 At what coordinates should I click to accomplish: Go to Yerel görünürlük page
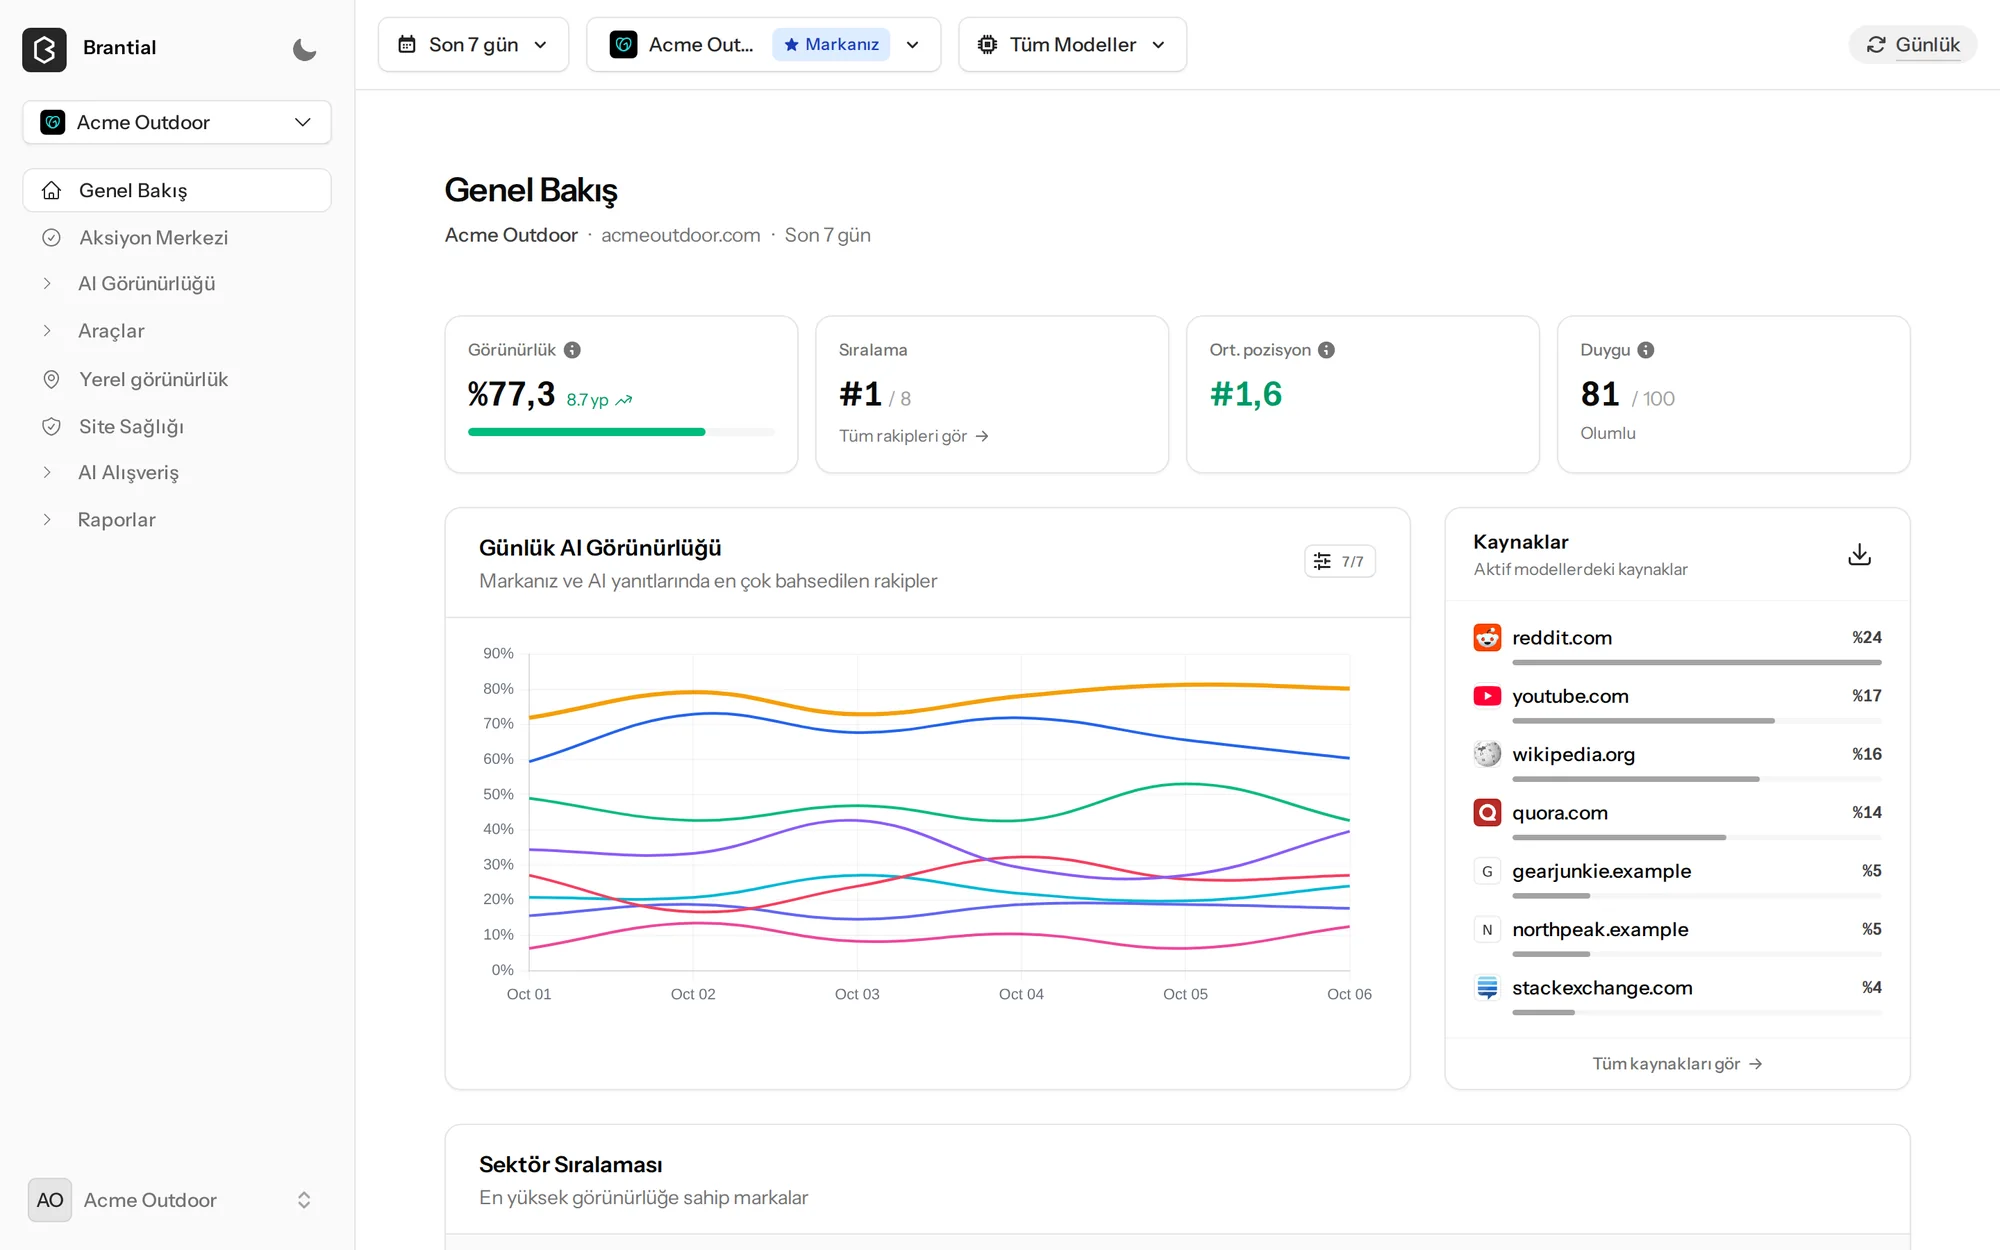[x=177, y=379]
